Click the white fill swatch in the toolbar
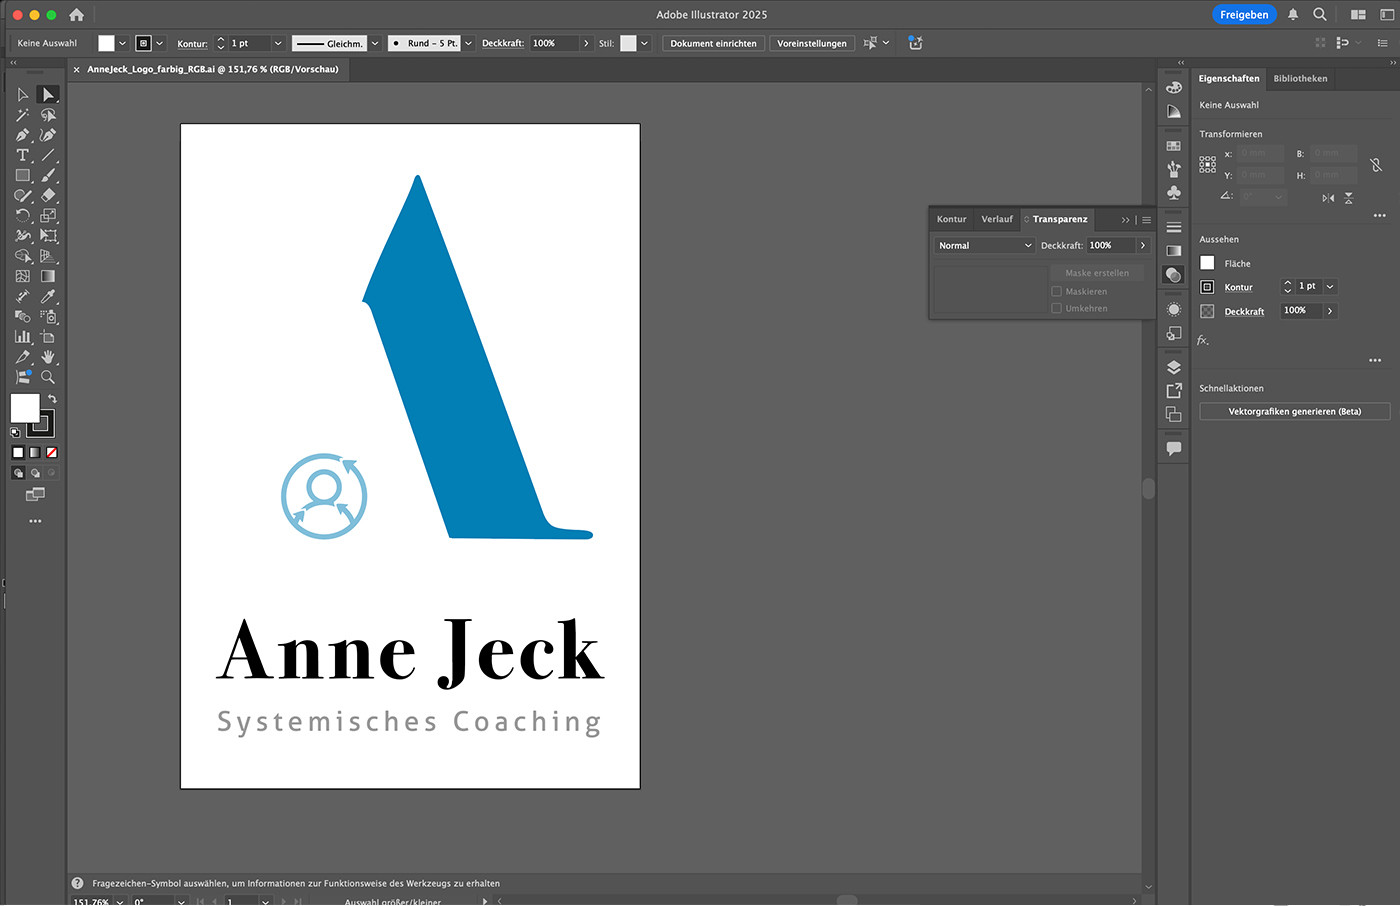Image resolution: width=1400 pixels, height=906 pixels. [24, 407]
